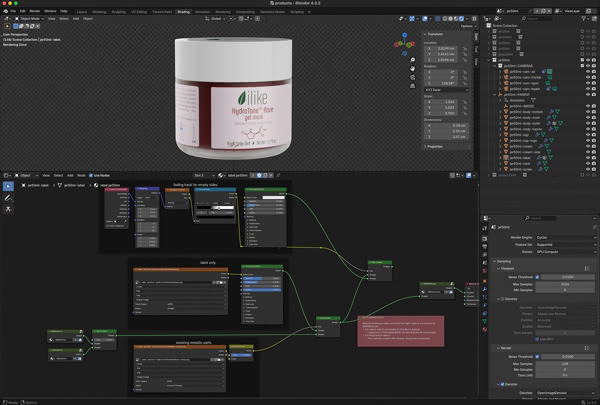The width and height of the screenshot is (600, 405).
Task: Click the Render Time Limit field
Action: coord(565,375)
